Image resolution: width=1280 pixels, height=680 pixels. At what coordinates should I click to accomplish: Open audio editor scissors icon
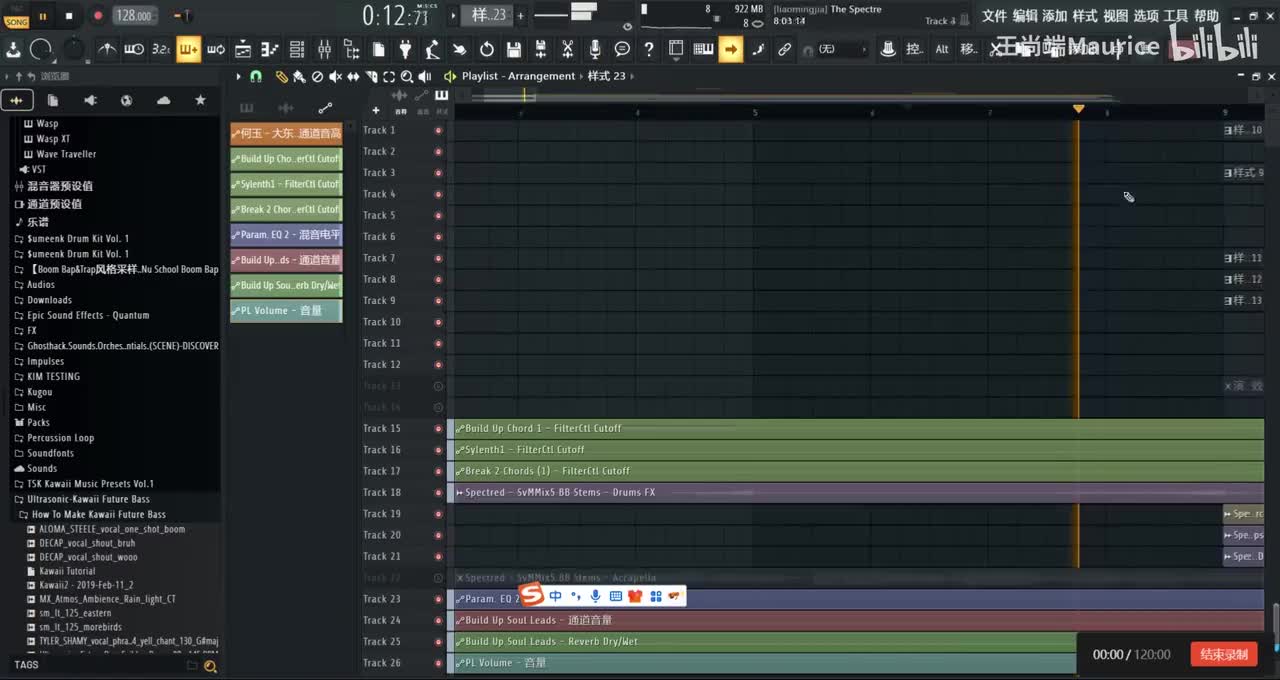pyautogui.click(x=567, y=49)
